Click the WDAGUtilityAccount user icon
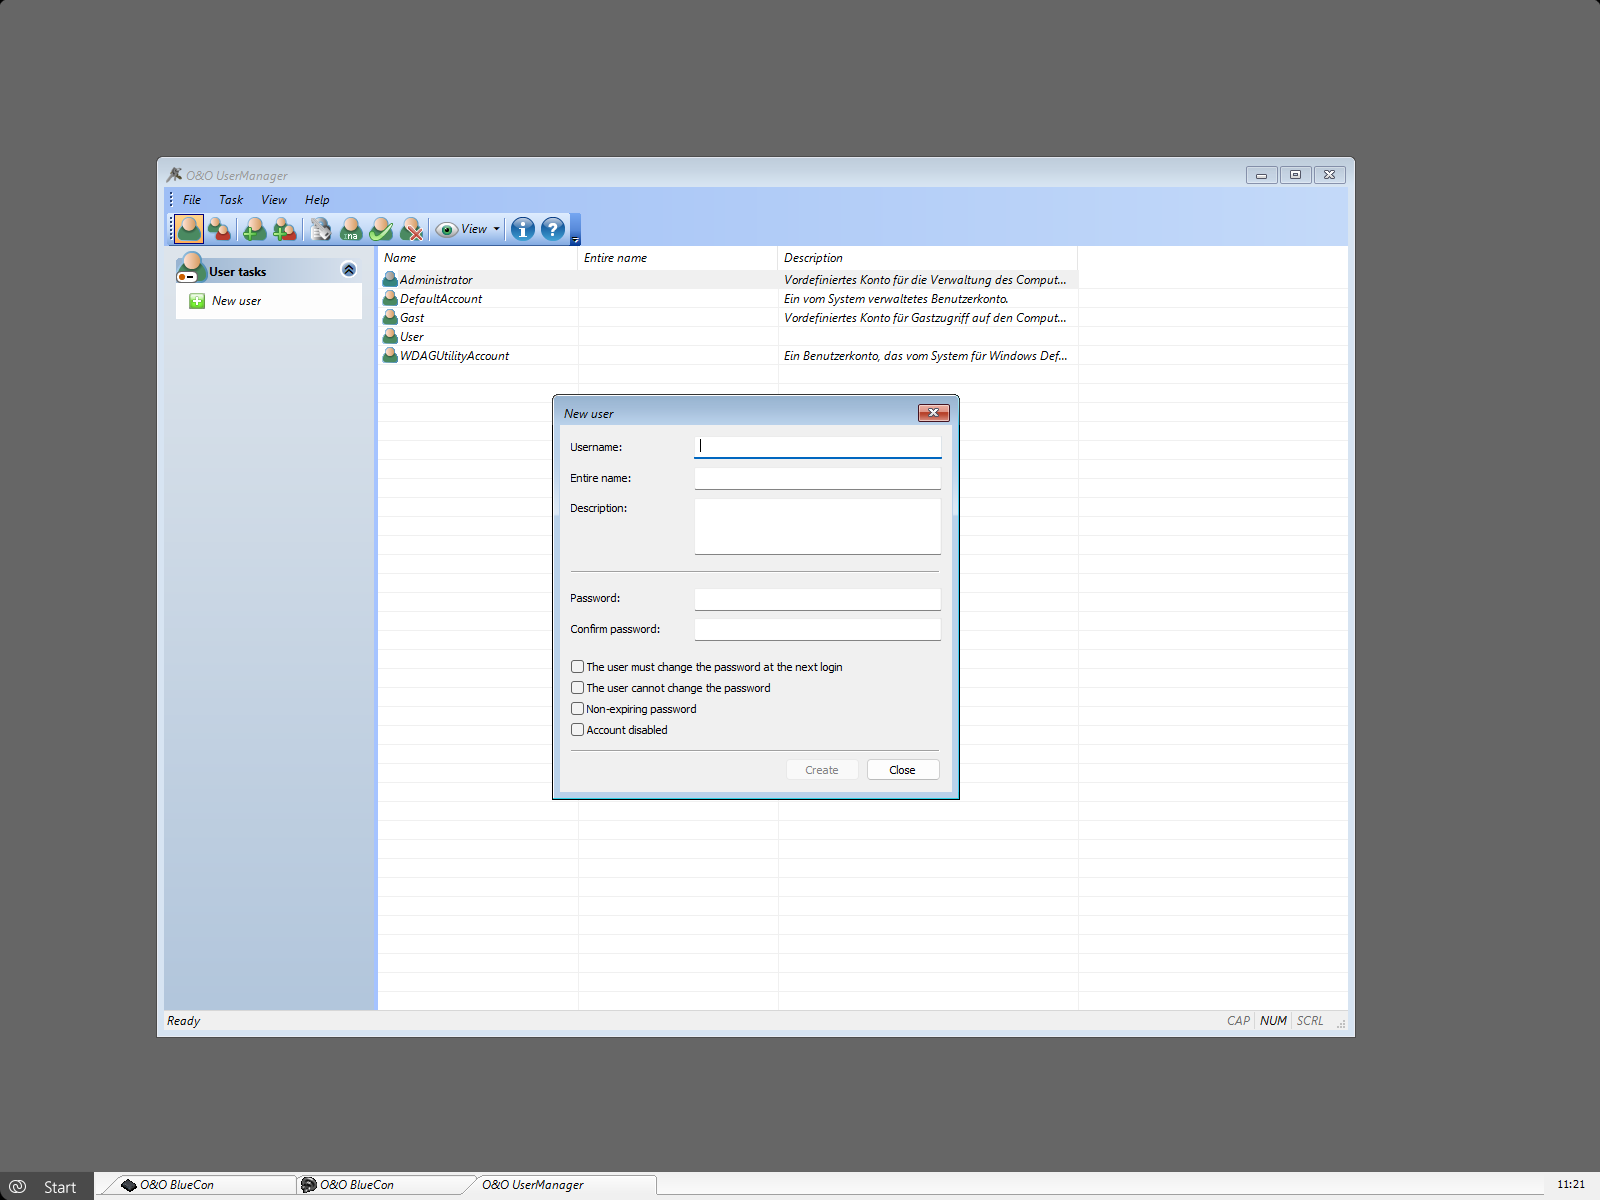The image size is (1600, 1200). (390, 355)
